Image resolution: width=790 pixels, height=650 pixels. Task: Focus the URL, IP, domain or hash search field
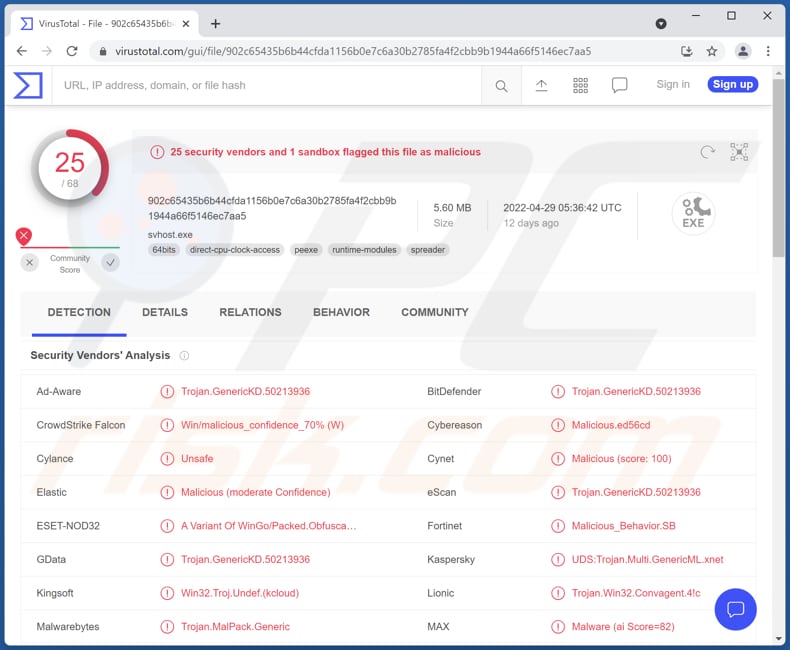[267, 86]
